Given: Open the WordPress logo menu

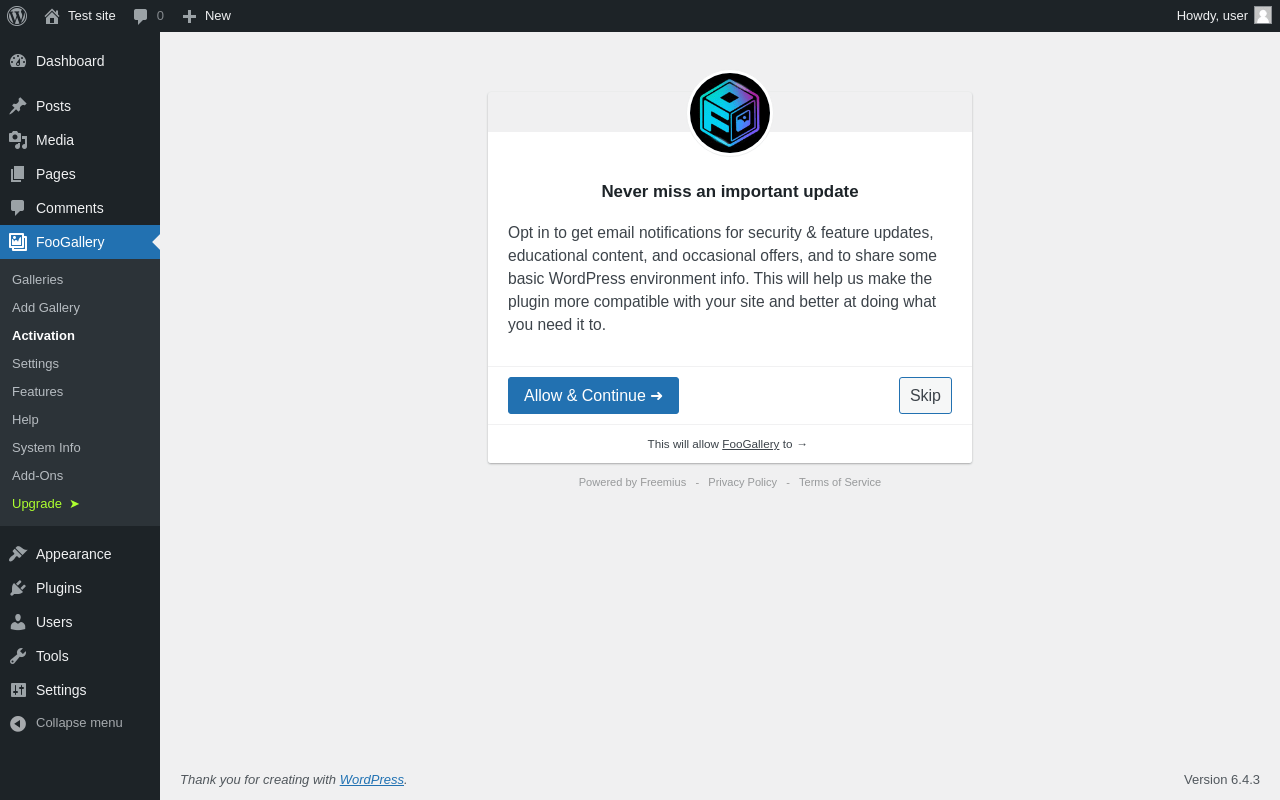Looking at the screenshot, I should click(17, 16).
